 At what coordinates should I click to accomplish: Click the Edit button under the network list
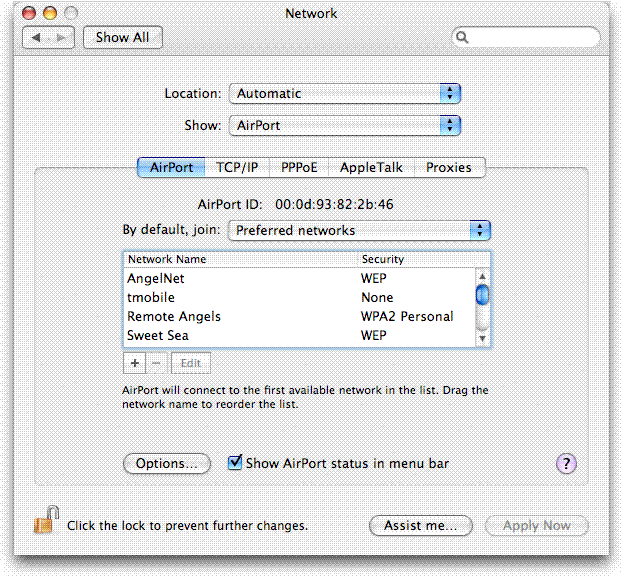[x=191, y=363]
